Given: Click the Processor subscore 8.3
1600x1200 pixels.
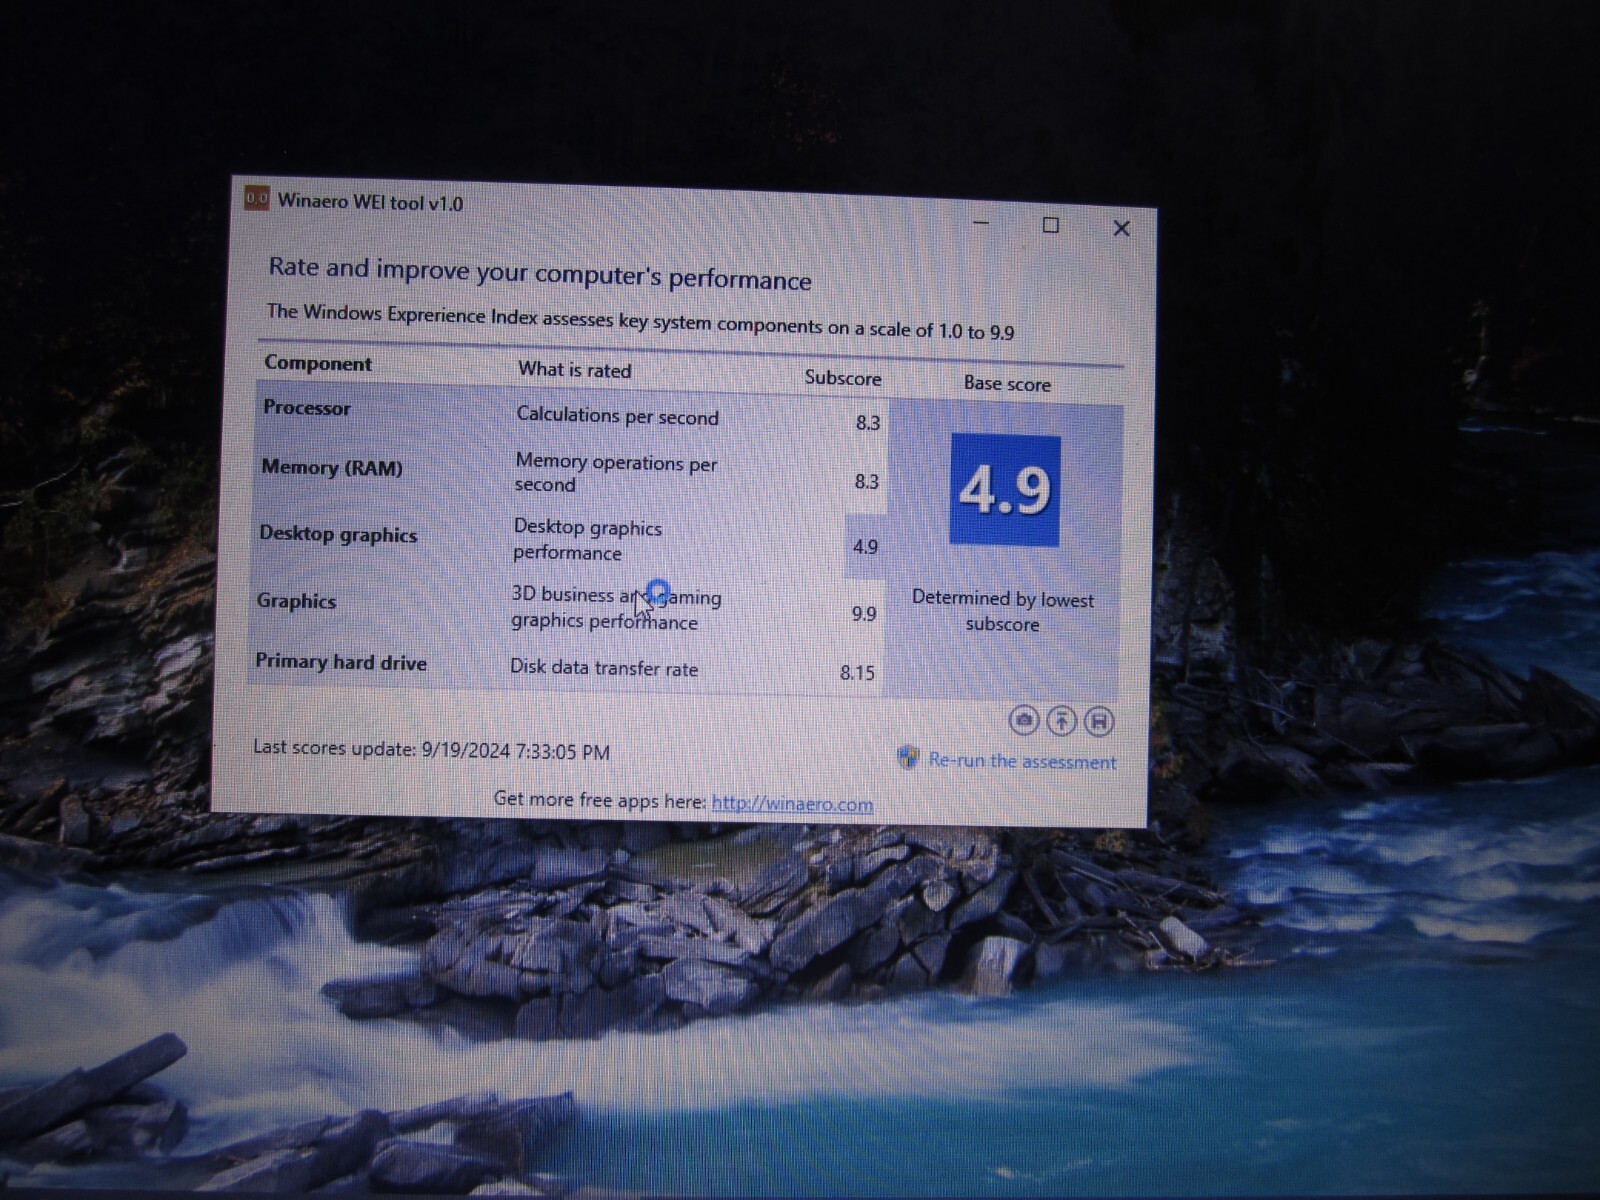Looking at the screenshot, I should (x=868, y=423).
